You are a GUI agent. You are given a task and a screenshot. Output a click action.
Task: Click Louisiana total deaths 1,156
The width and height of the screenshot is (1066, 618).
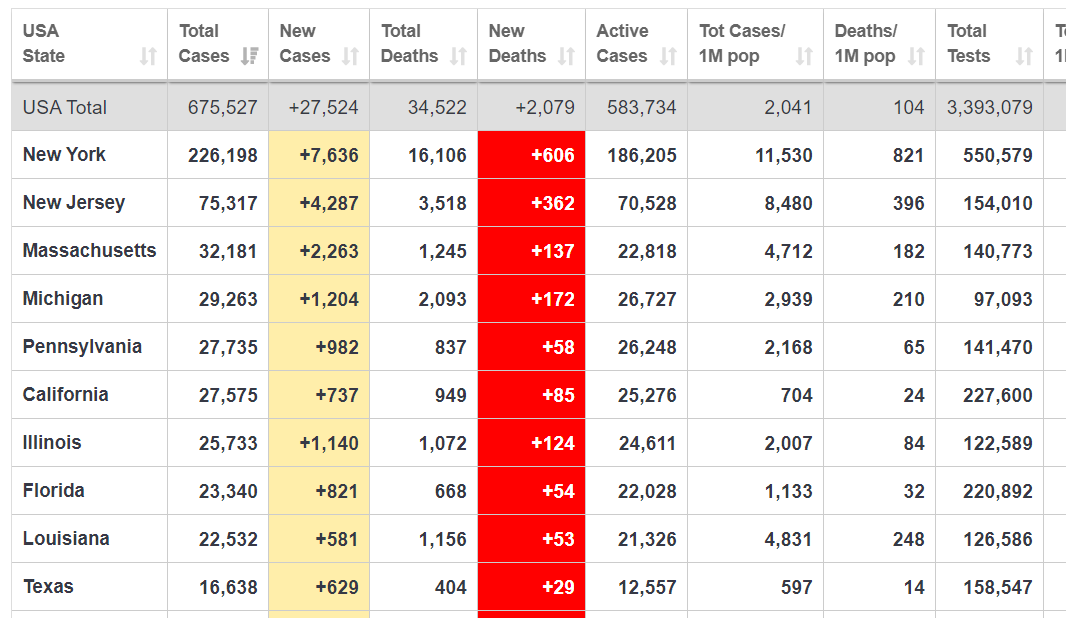tap(443, 540)
